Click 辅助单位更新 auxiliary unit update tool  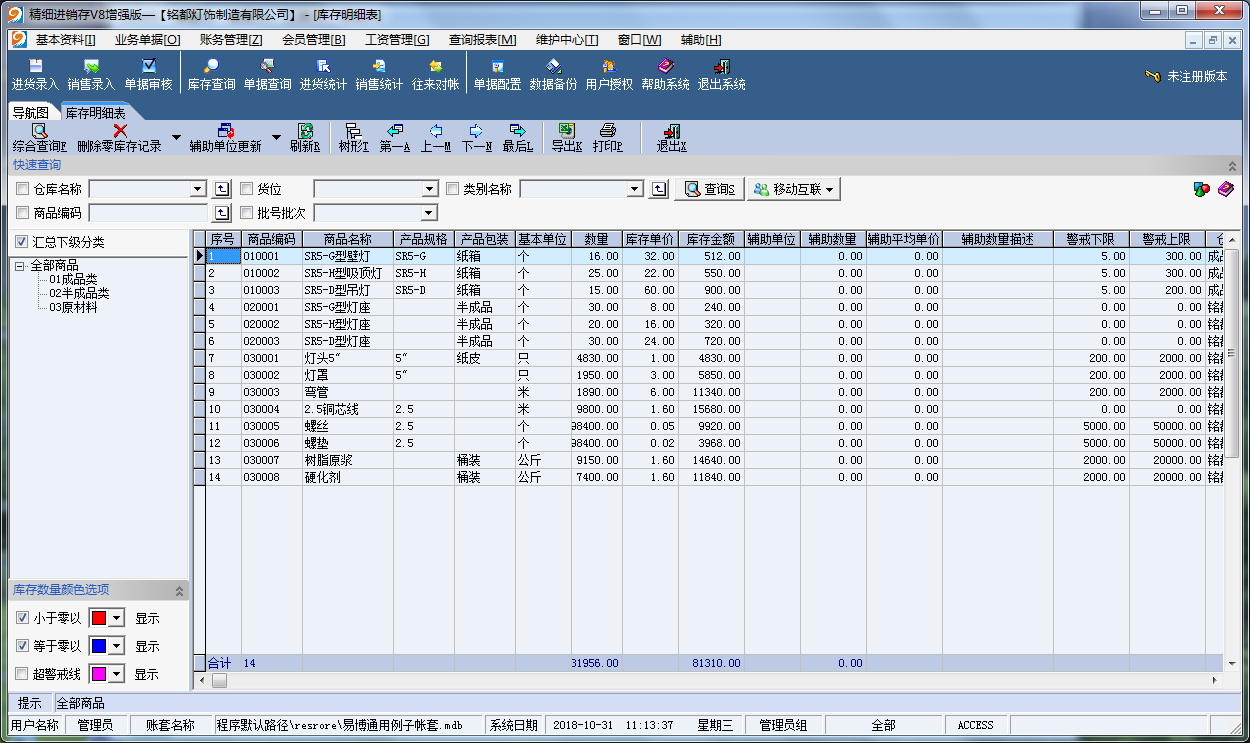point(226,138)
